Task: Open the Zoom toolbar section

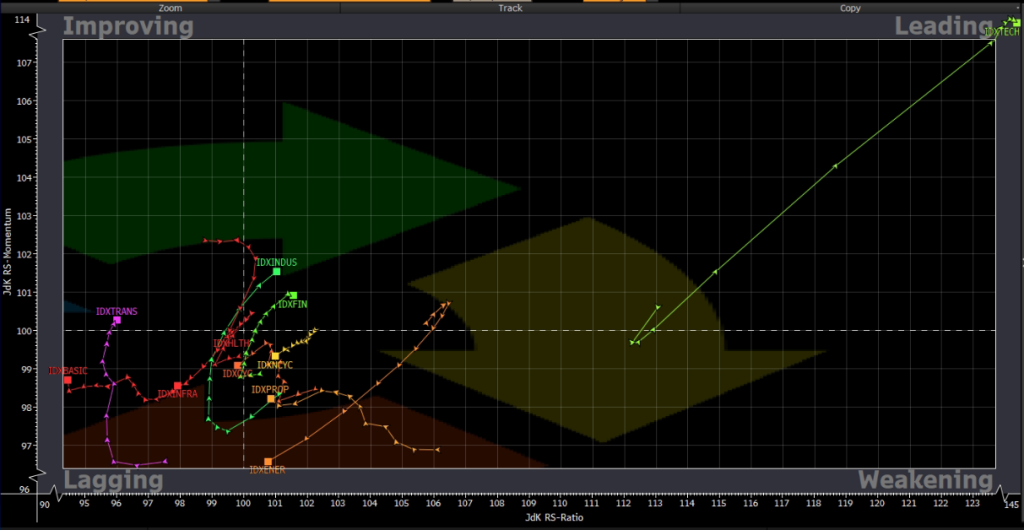Action: [x=170, y=8]
